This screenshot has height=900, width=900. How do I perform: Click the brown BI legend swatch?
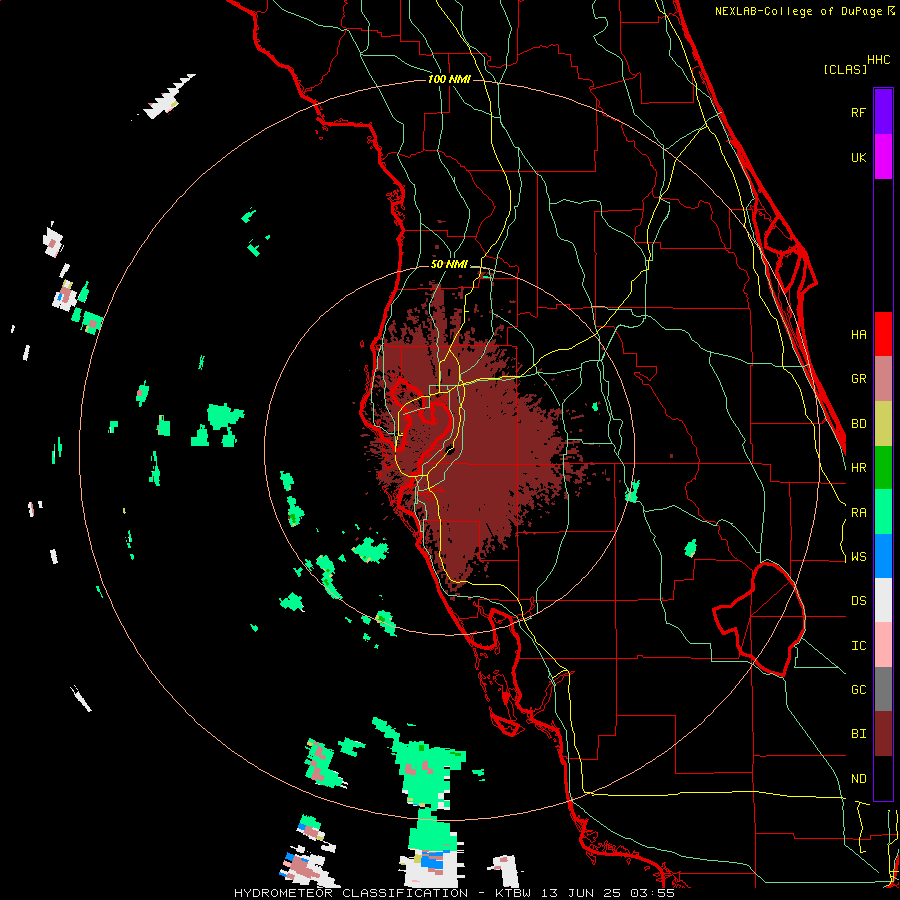click(x=883, y=734)
